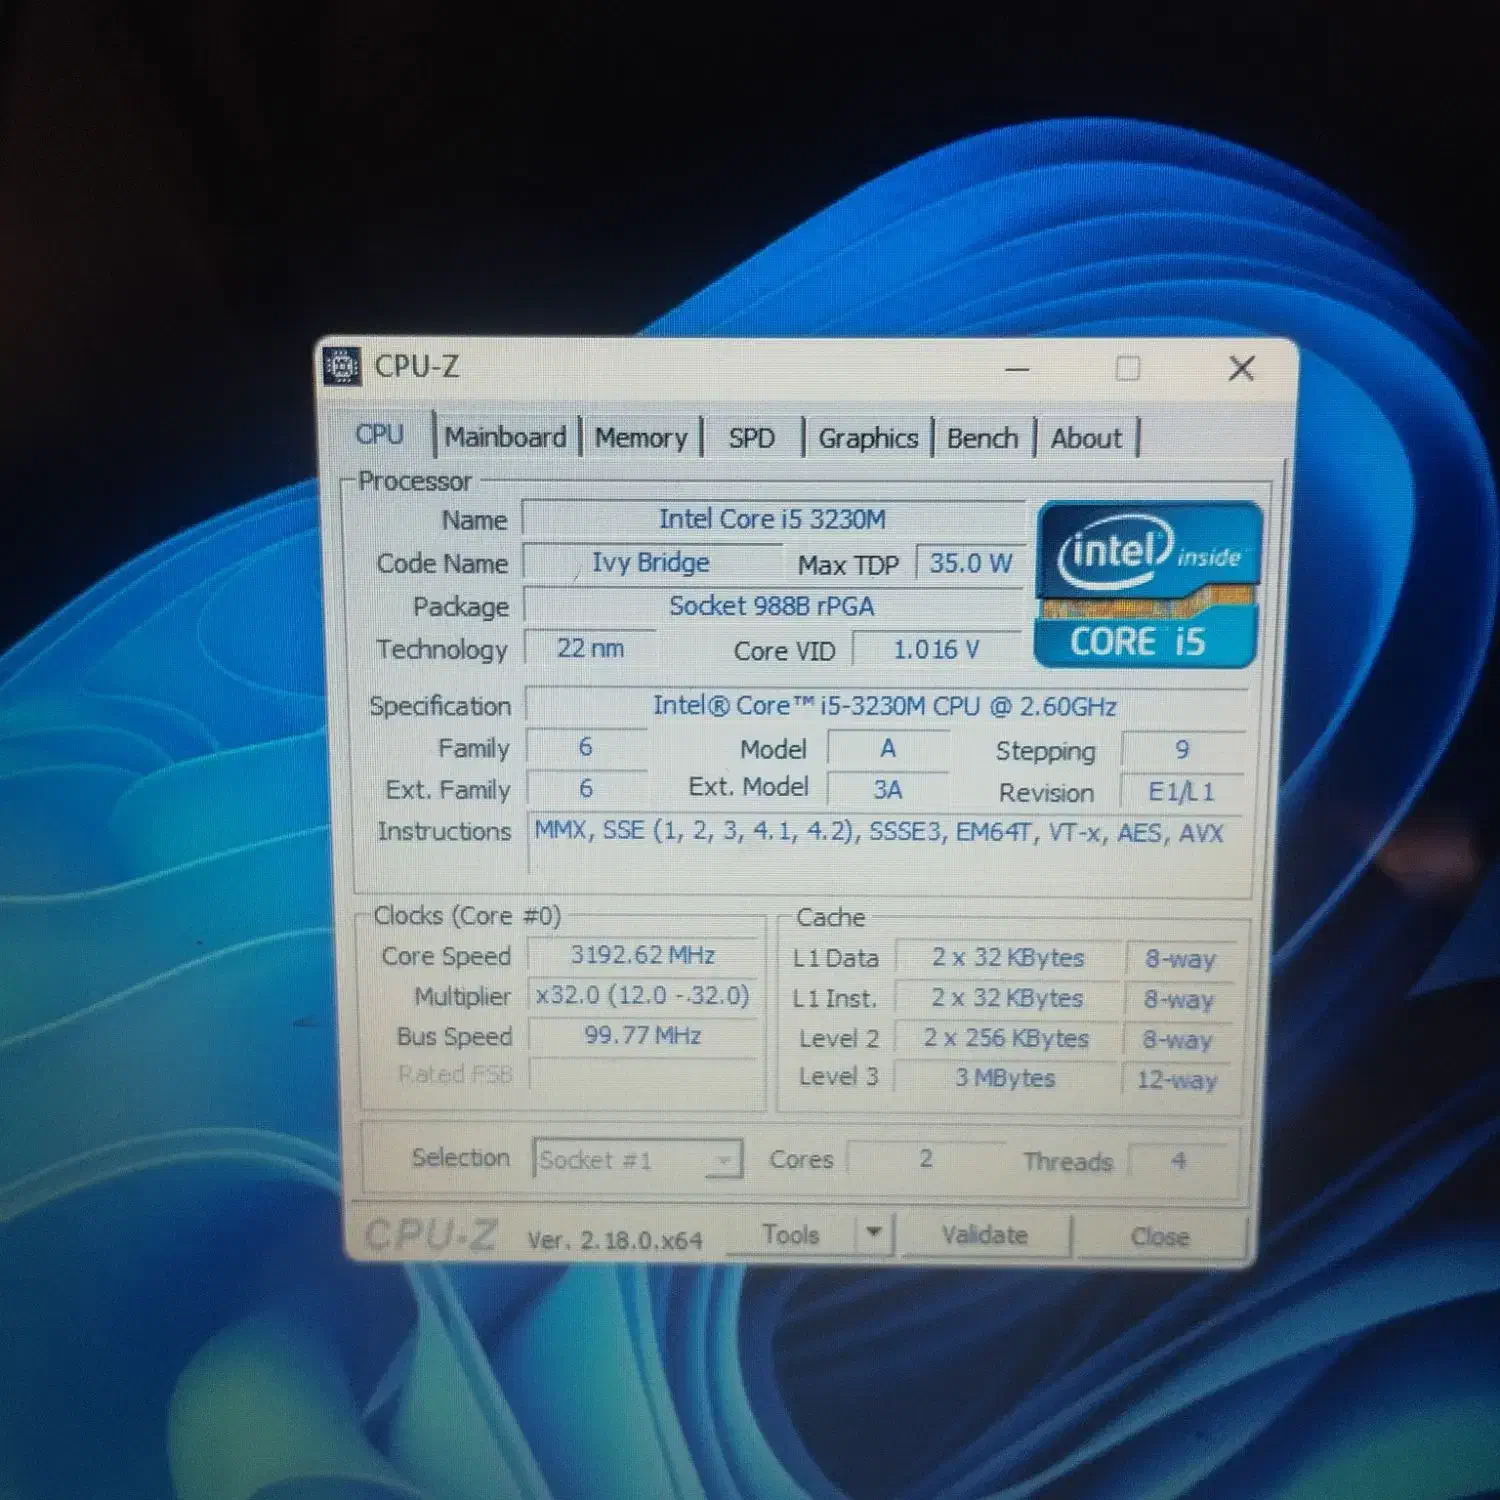The image size is (1500, 1500).
Task: Click the Validate button
Action: [985, 1236]
